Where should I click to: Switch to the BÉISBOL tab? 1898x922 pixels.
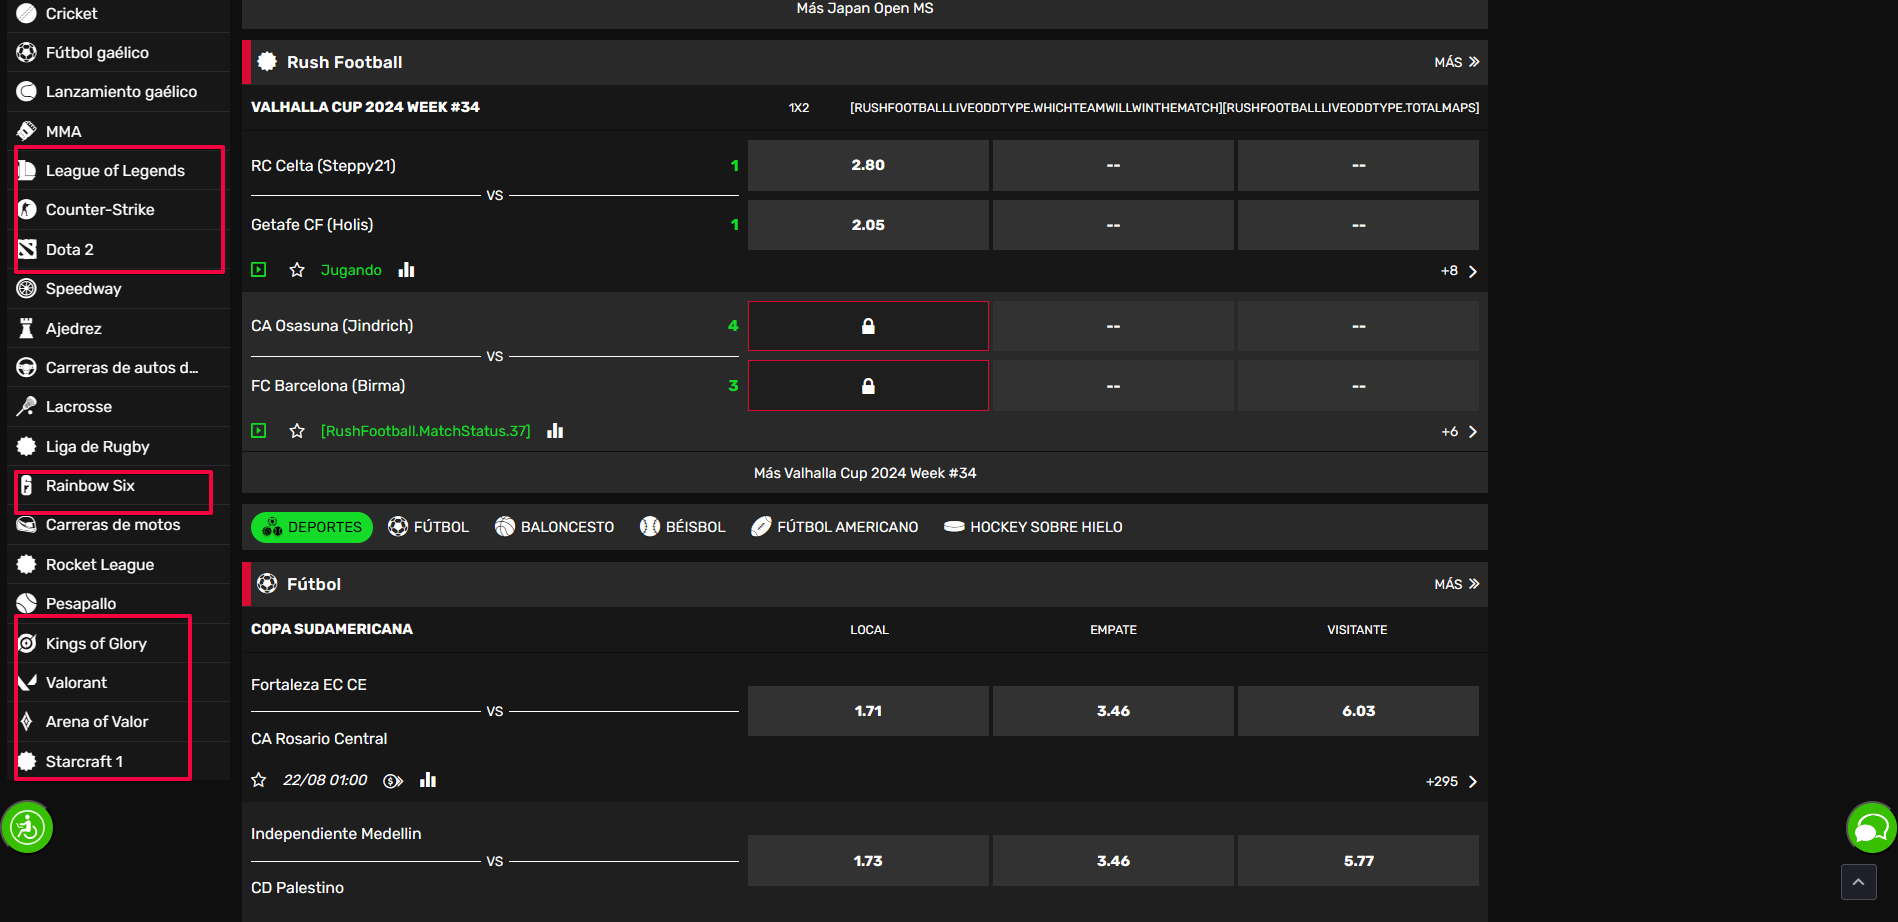click(682, 527)
